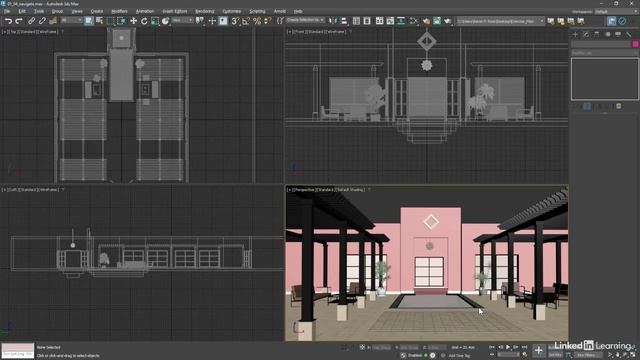Toggle Auto Key mode
Viewport: 640px width, 360px height.
[555, 348]
